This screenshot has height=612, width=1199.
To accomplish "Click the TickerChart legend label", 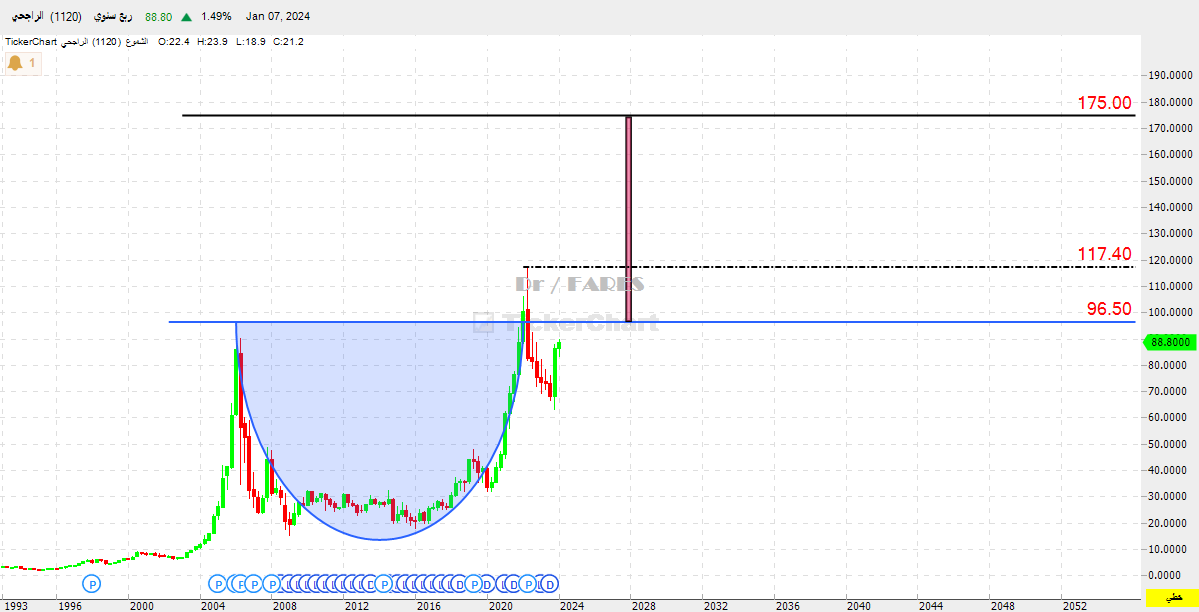I will click(x=31, y=41).
